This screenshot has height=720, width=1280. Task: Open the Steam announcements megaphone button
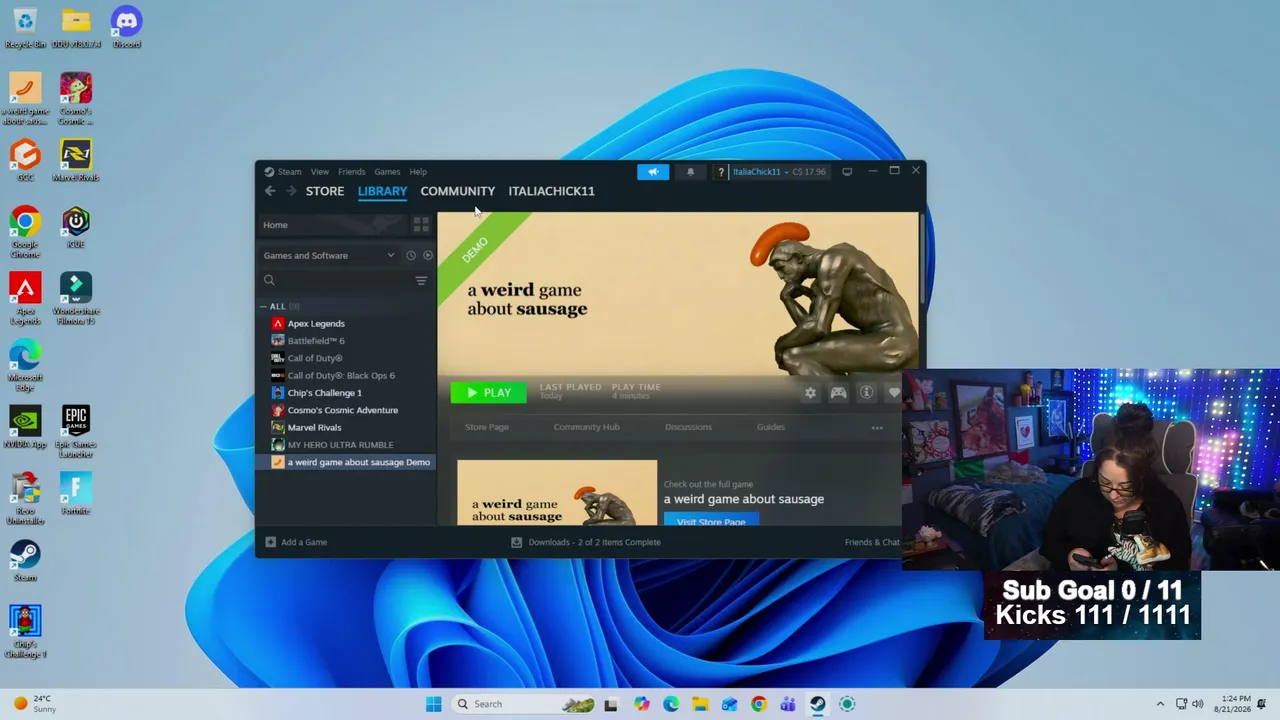(653, 172)
